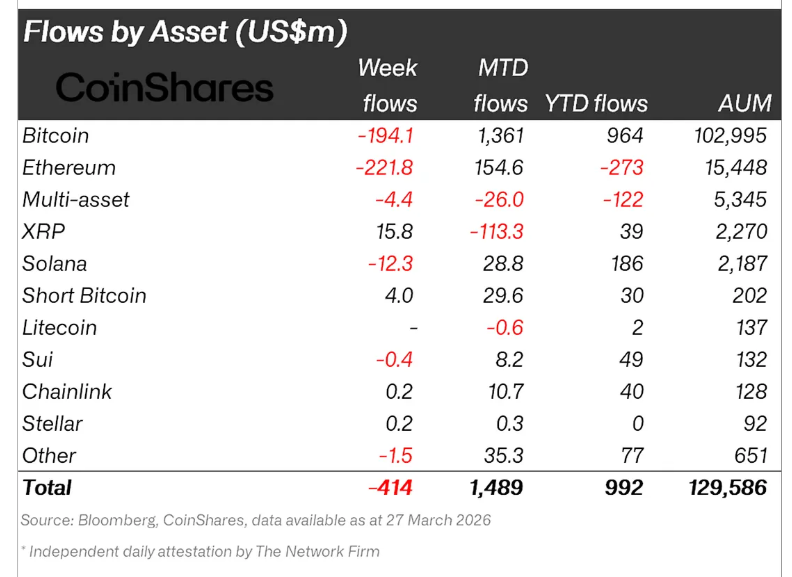
Task: Select the Solana row label
Action: point(55,264)
